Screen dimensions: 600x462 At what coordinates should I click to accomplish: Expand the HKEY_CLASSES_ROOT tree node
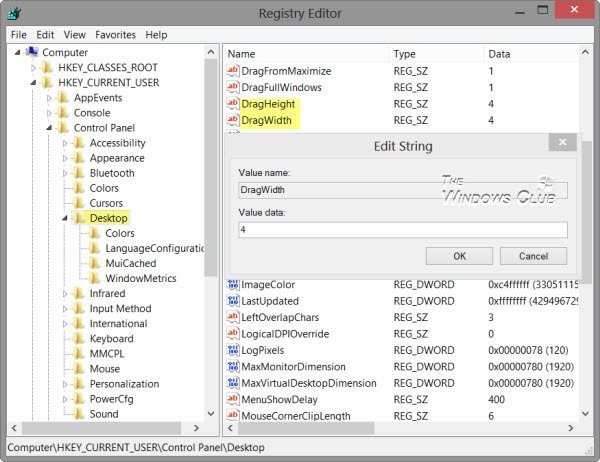click(33, 67)
